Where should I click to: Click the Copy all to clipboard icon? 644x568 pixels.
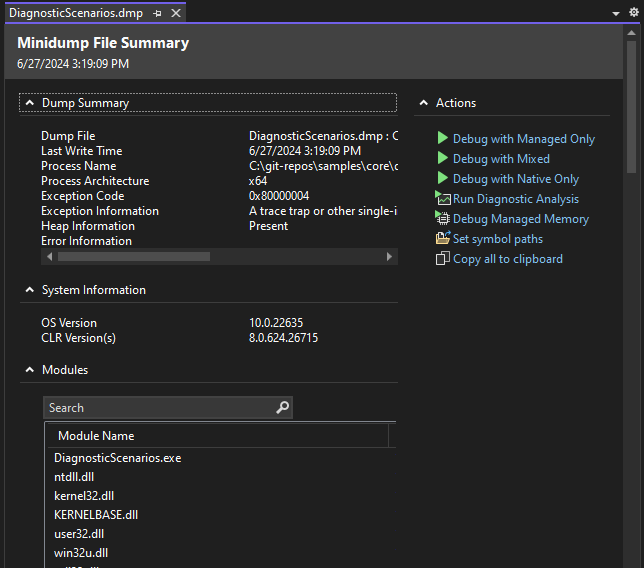(443, 259)
